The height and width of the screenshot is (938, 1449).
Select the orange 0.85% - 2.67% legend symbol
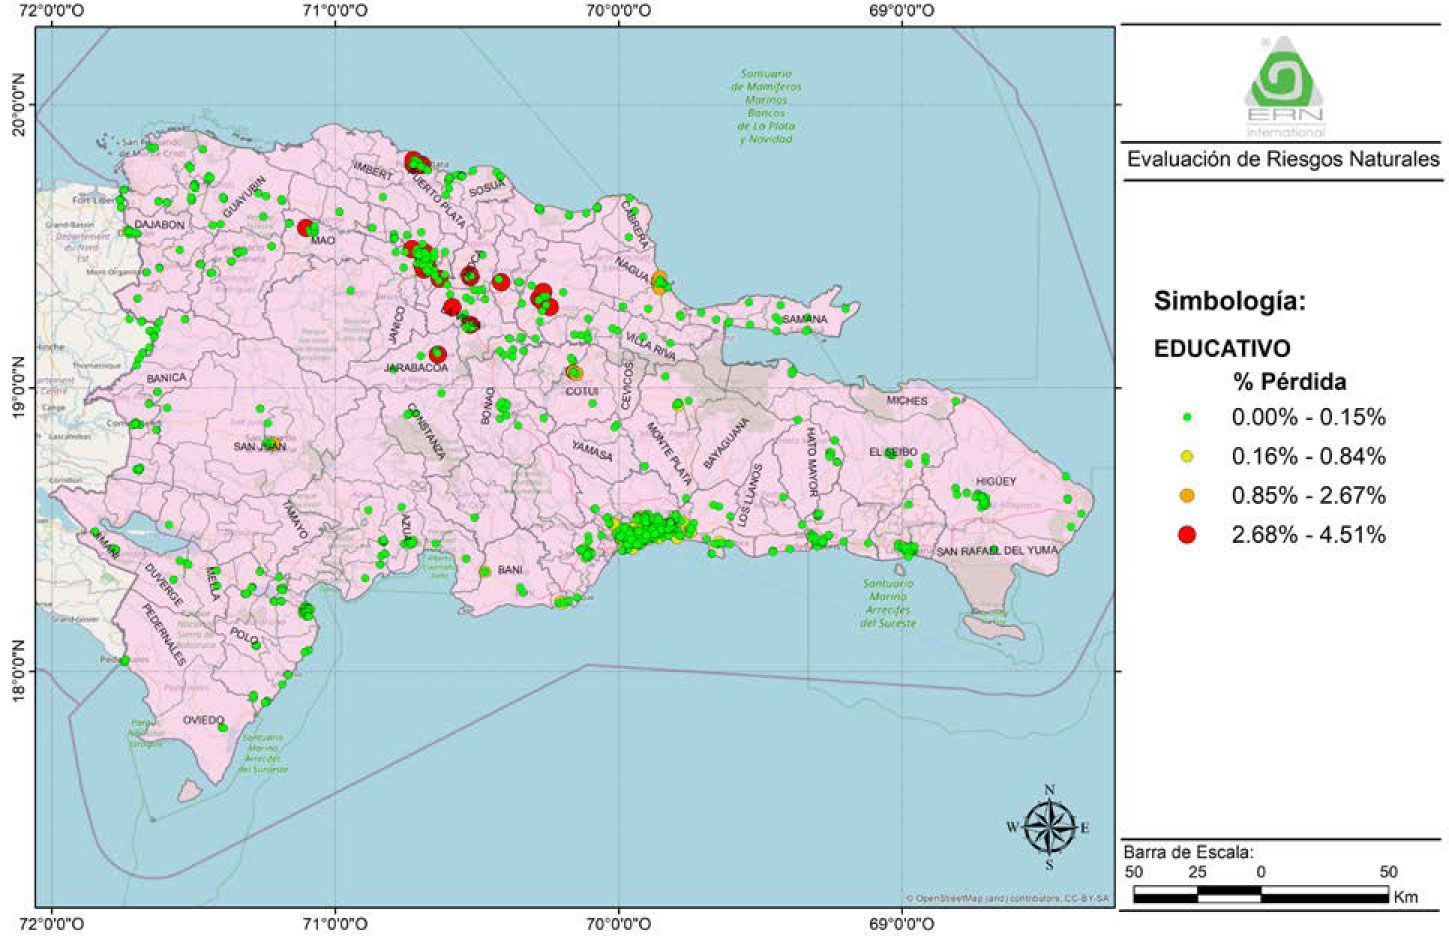point(1187,495)
